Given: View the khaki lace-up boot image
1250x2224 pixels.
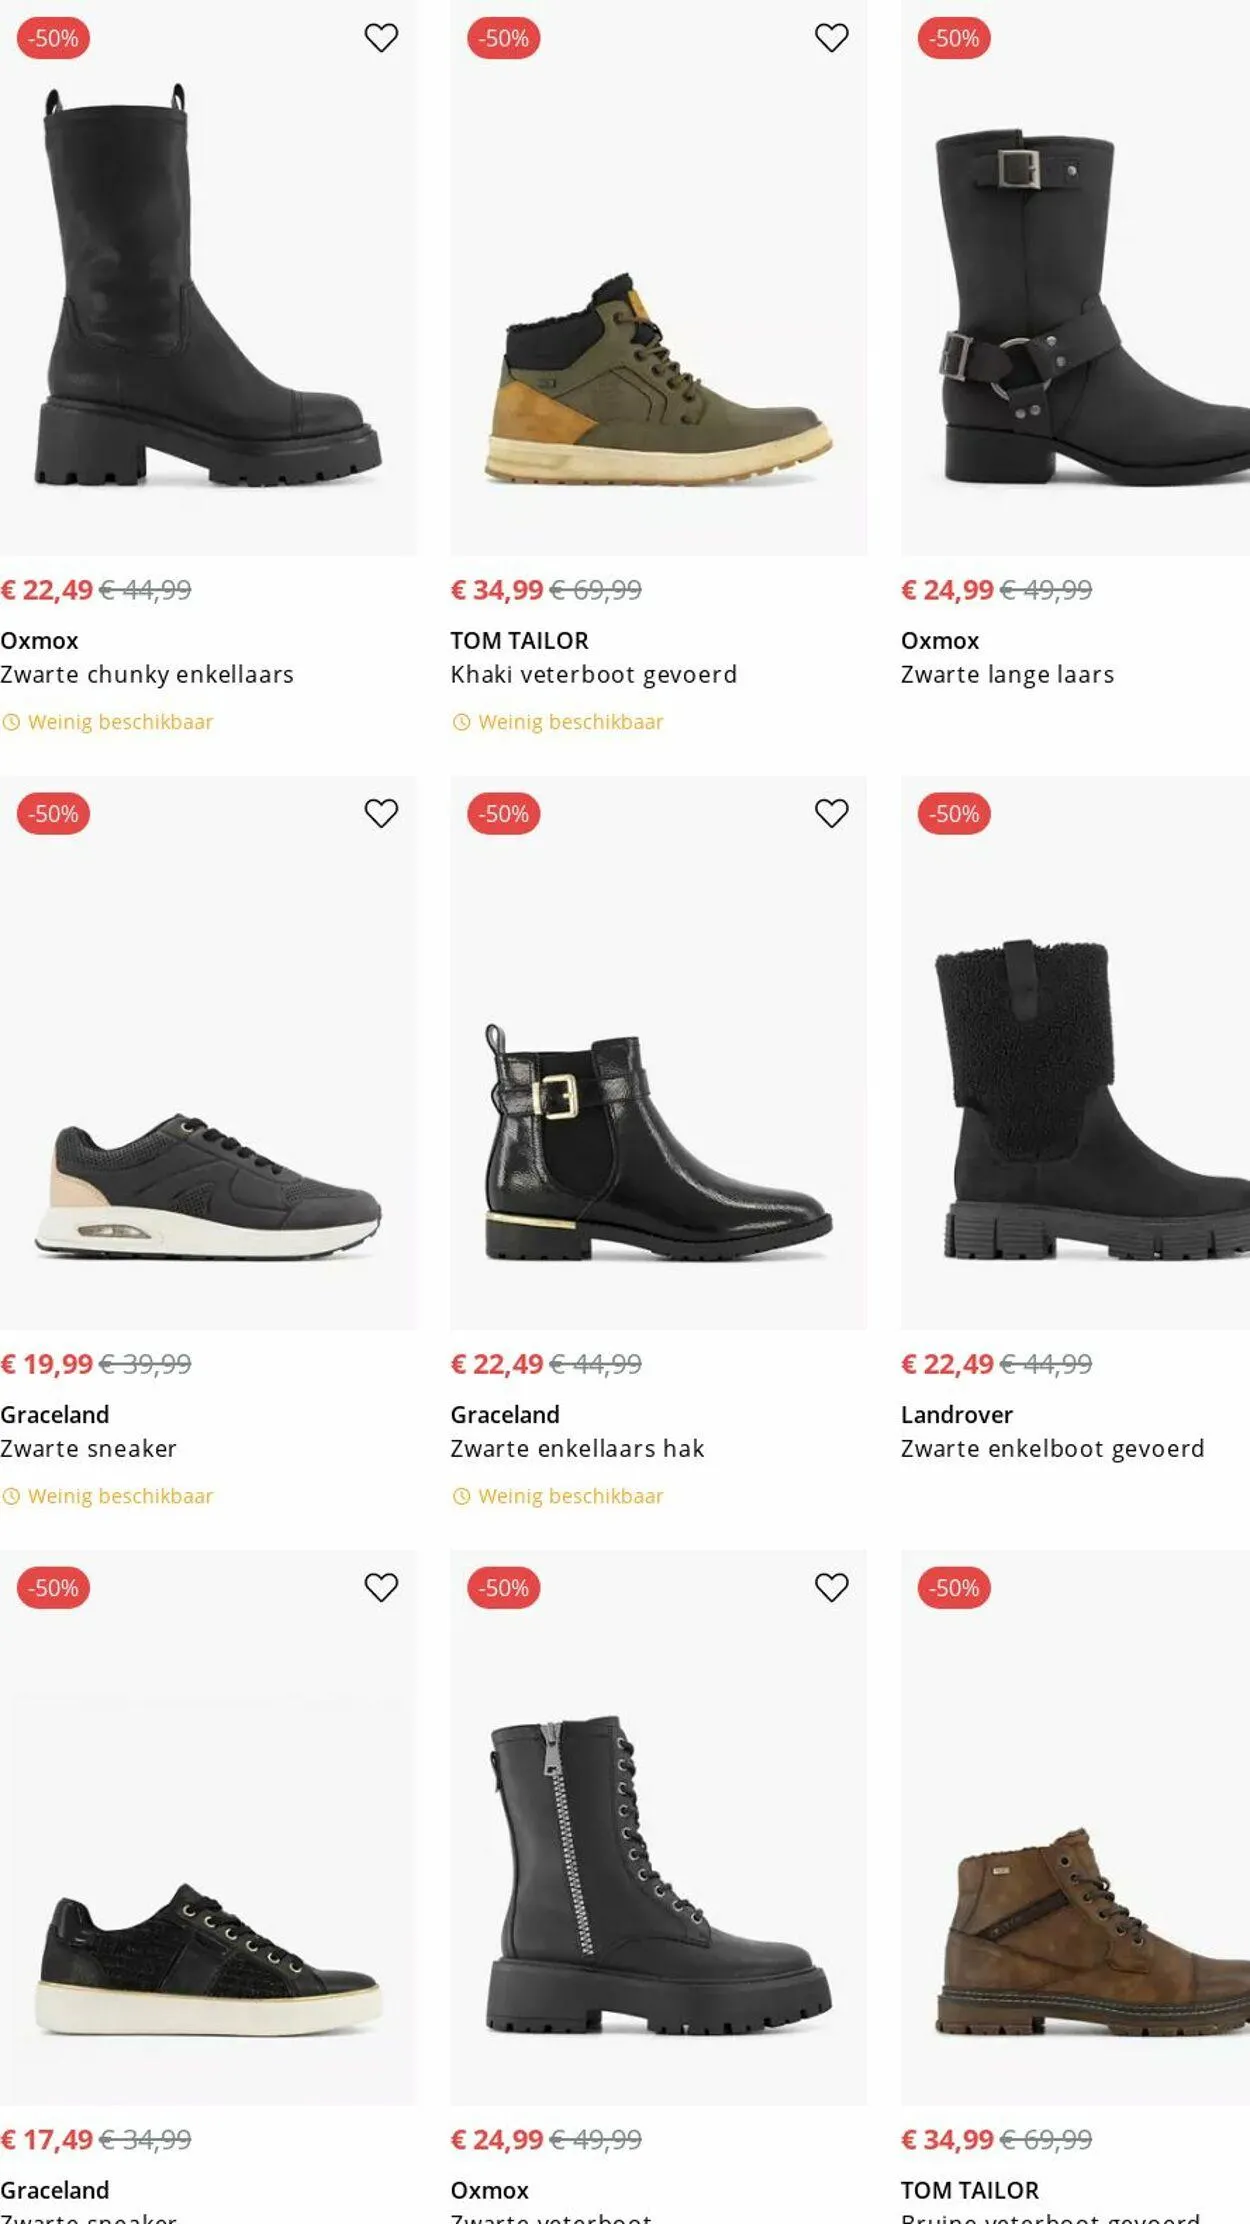Looking at the screenshot, I should click(658, 380).
